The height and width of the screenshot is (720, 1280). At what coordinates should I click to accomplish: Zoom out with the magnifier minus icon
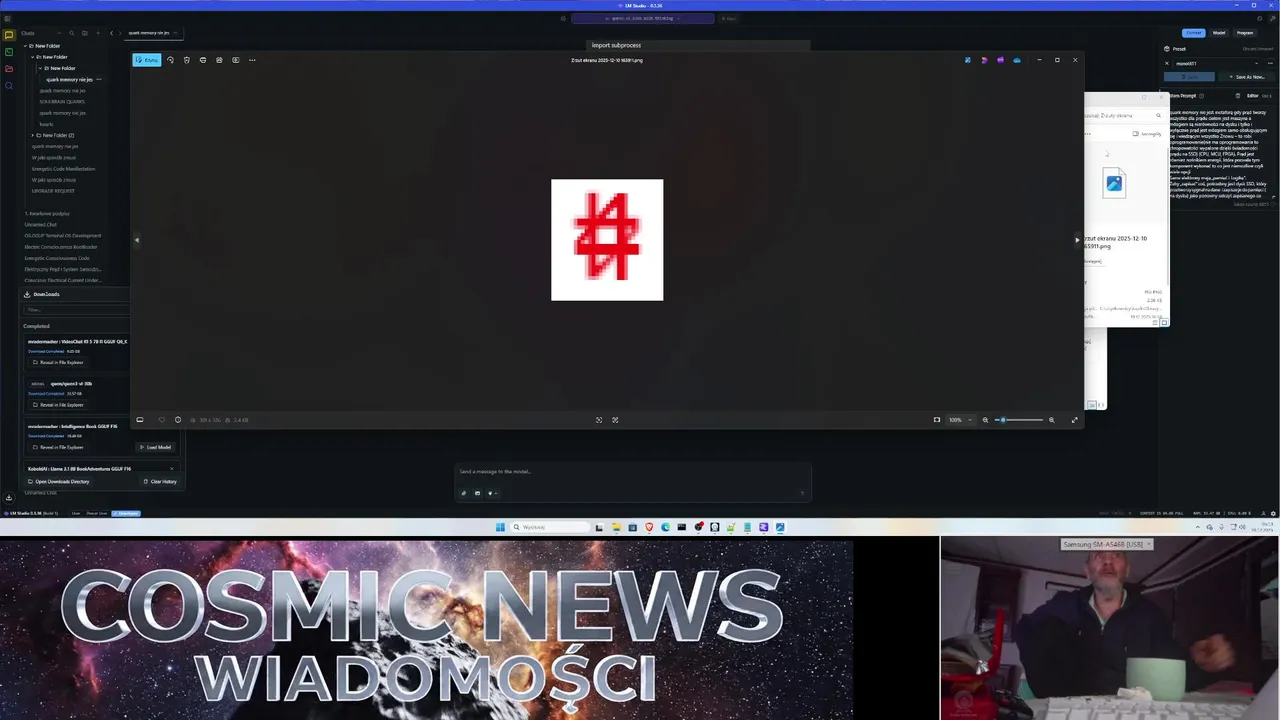pos(985,420)
